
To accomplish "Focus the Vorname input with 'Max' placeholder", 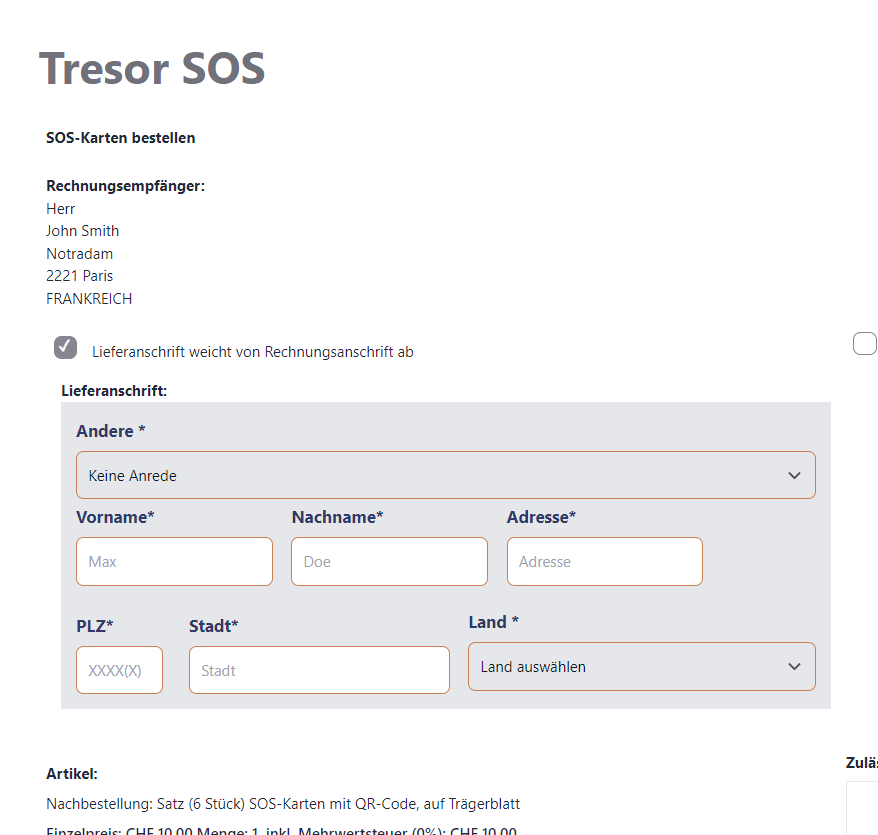I will click(x=174, y=561).
